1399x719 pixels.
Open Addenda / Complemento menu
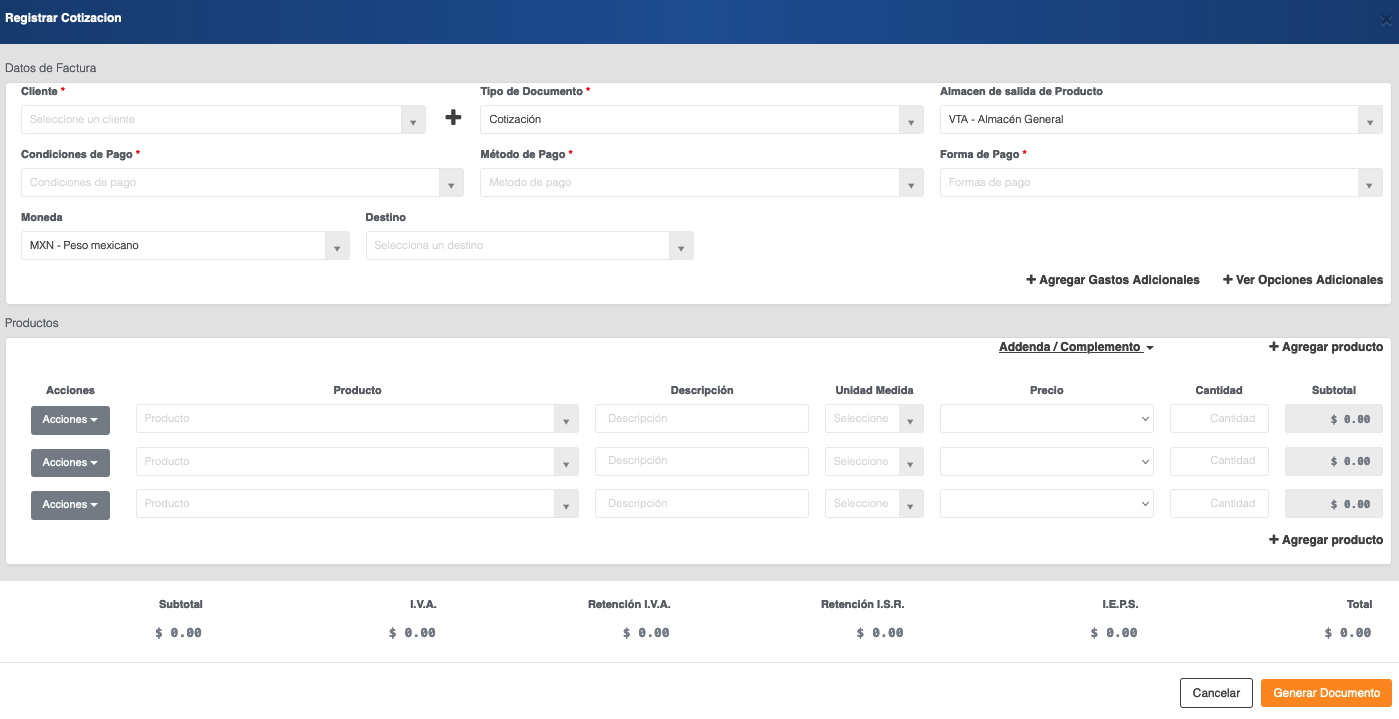click(1076, 347)
